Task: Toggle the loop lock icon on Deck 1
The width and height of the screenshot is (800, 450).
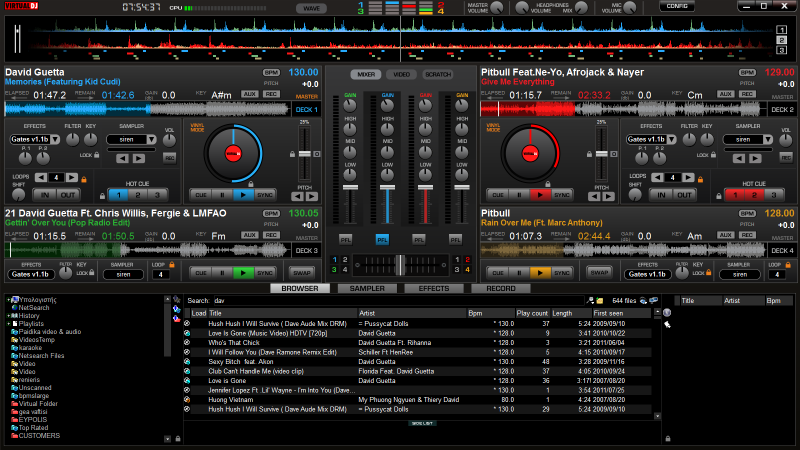Action: [84, 179]
